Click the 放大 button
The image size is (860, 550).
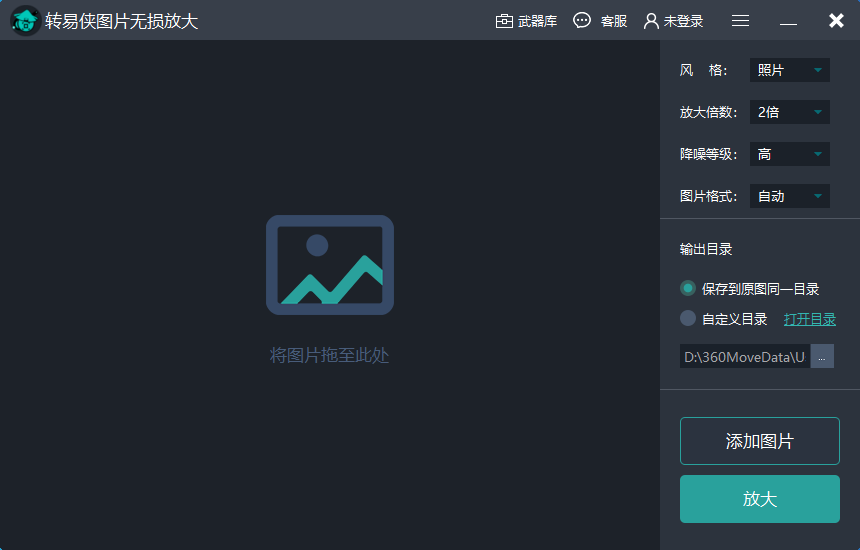tap(760, 499)
